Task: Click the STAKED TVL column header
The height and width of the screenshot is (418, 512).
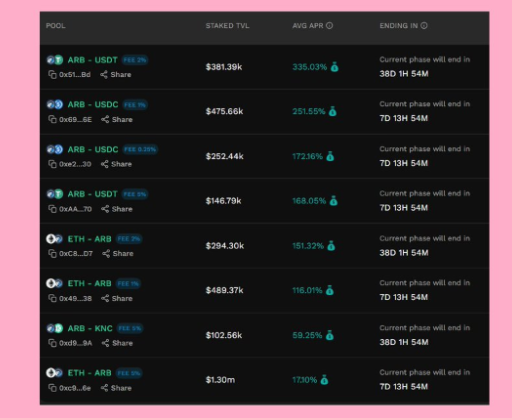Action: (x=227, y=26)
